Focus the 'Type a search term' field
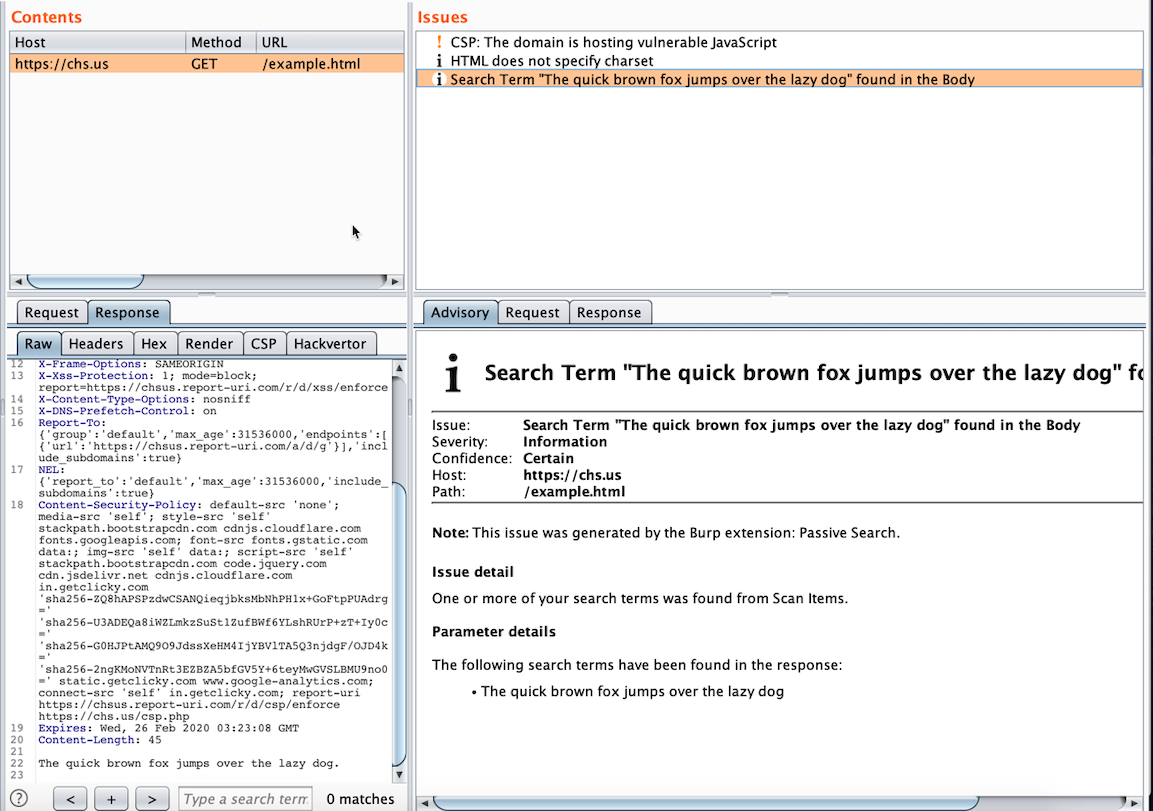 click(245, 799)
